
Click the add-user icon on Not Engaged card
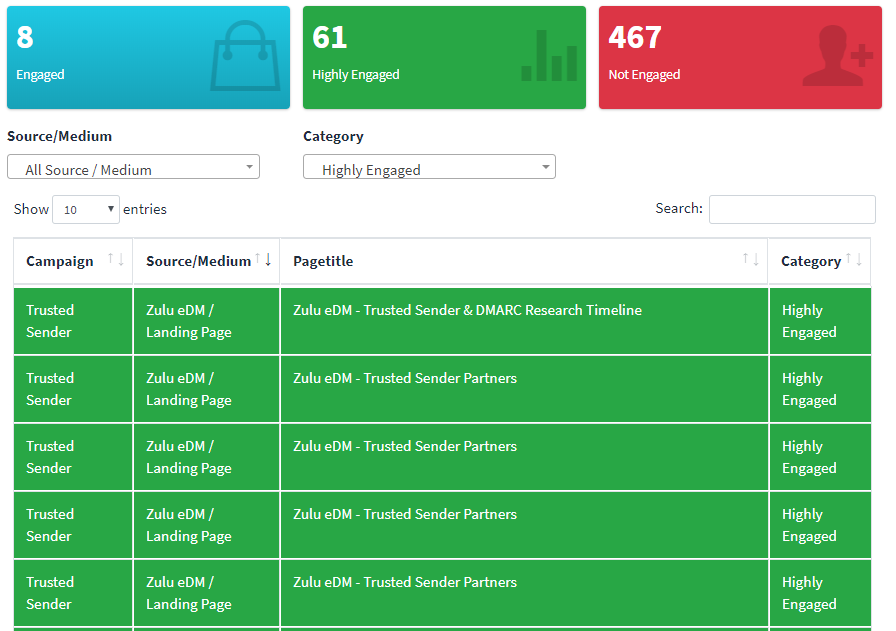pos(838,55)
